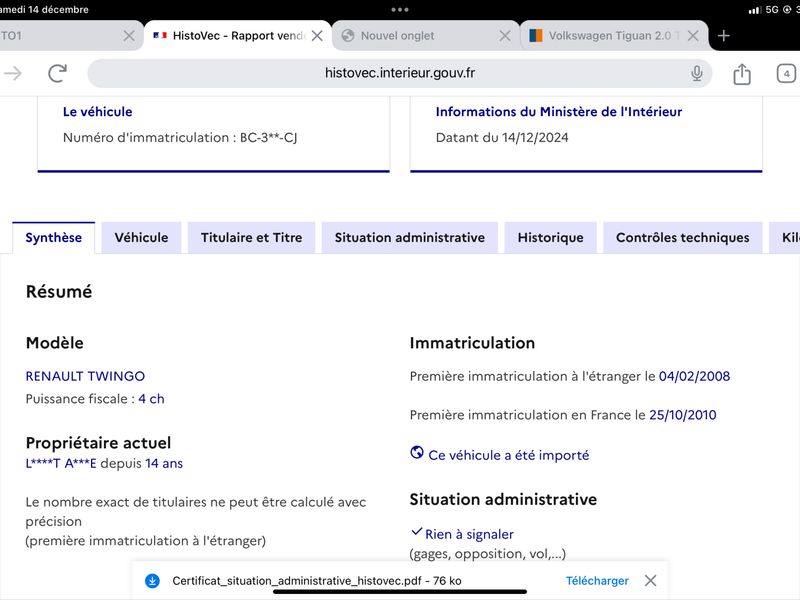This screenshot has height=600, width=800.
Task: Tap the 04/02/2008 foreign registration date
Action: pos(694,376)
